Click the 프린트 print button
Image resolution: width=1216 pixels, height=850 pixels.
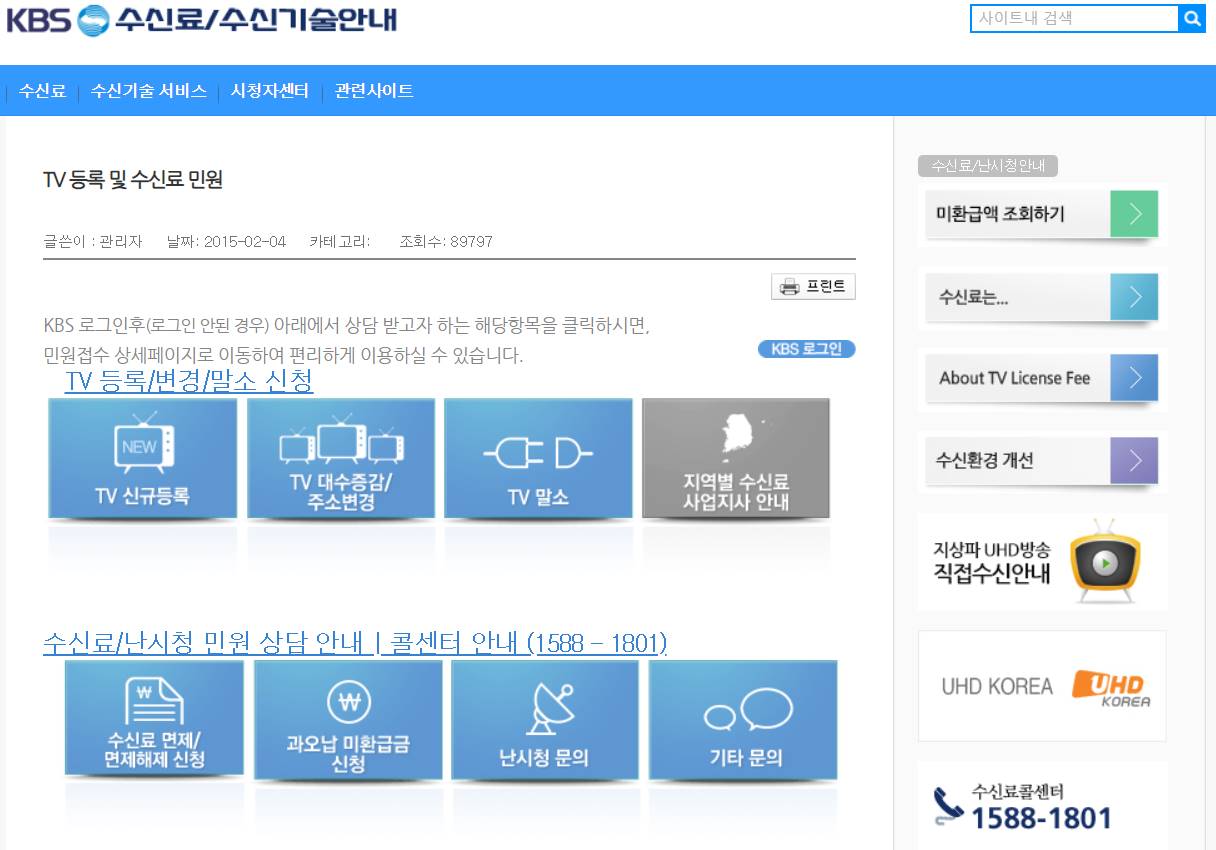point(813,287)
